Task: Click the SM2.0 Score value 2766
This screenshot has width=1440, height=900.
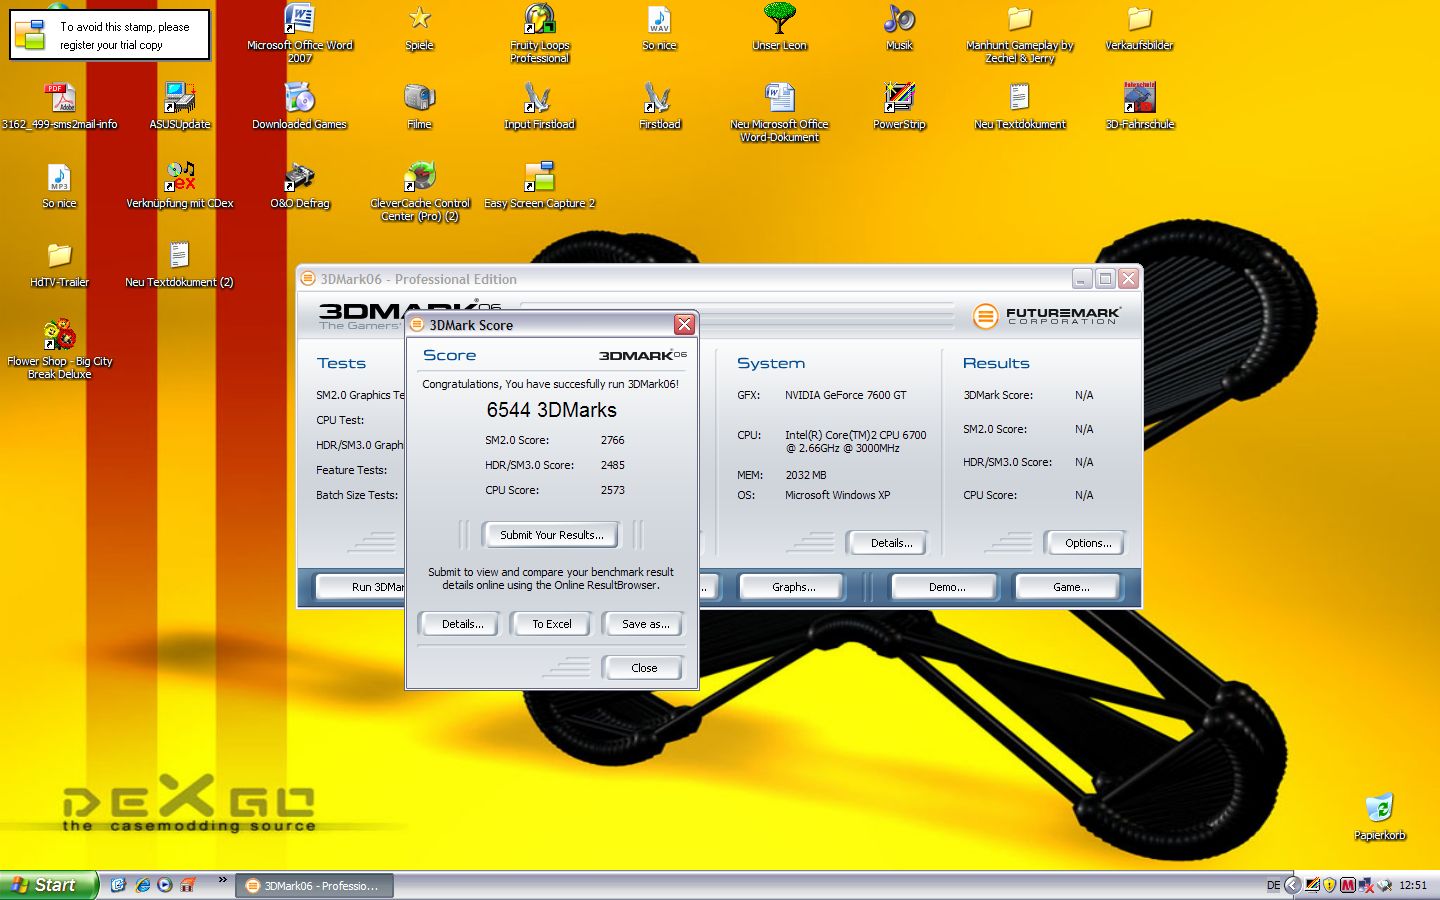Action: click(613, 440)
